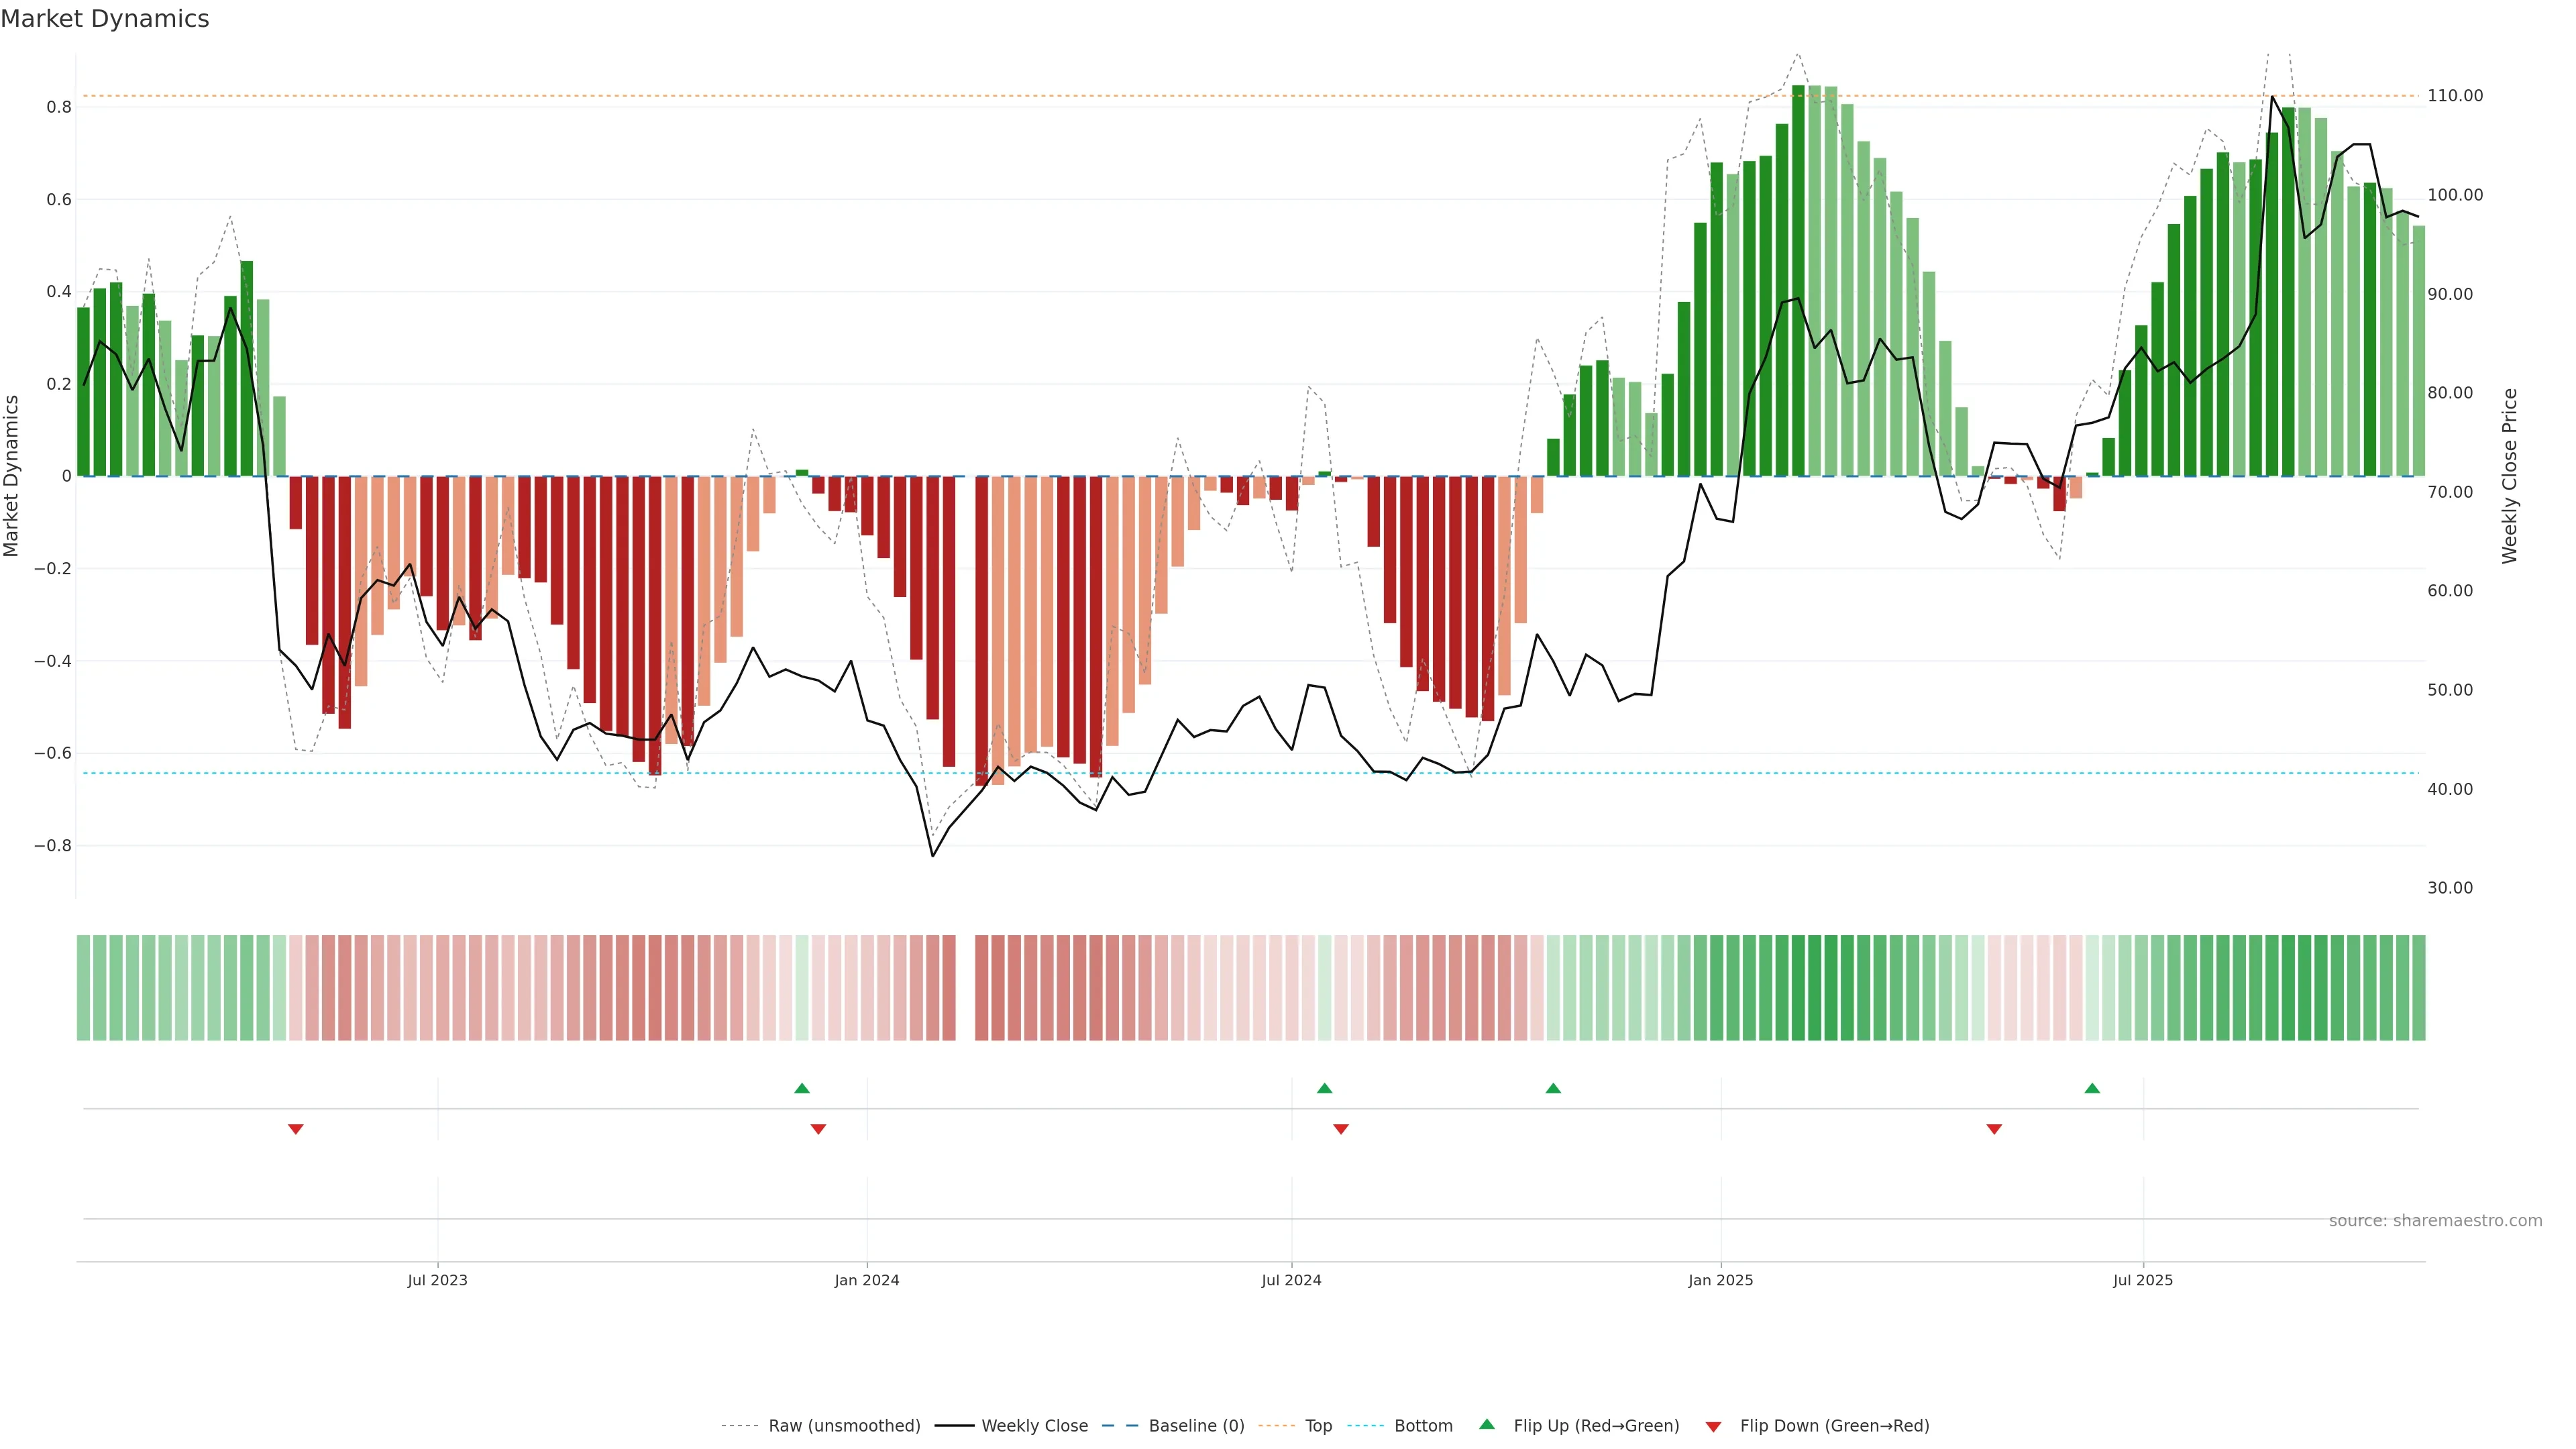Click the first red flip-down marker
Screen dimensions: 2576x1449
coord(295,1129)
